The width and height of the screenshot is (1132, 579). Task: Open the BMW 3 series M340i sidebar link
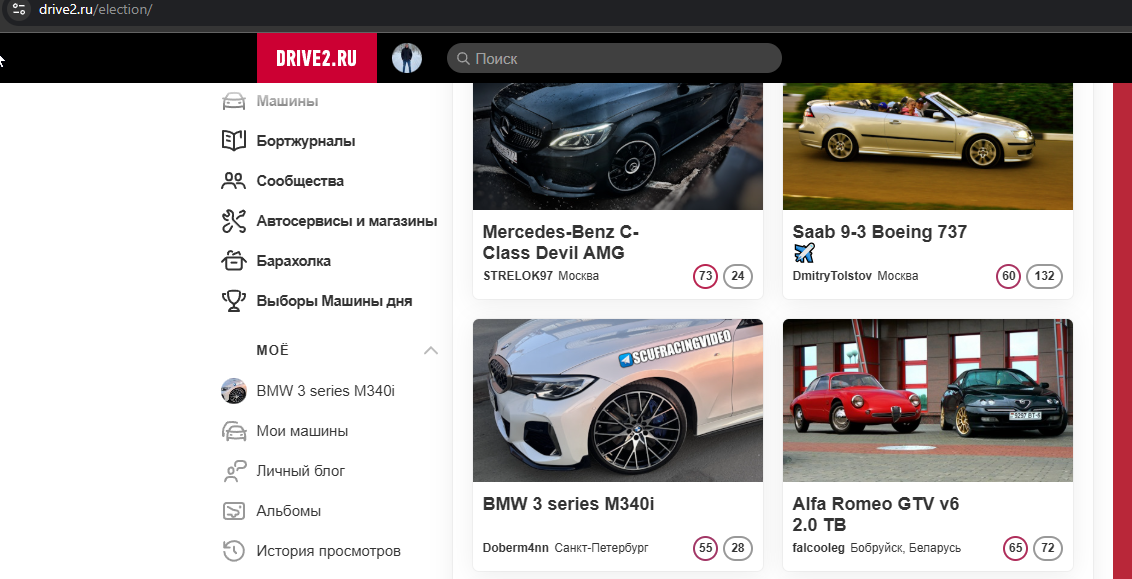326,391
